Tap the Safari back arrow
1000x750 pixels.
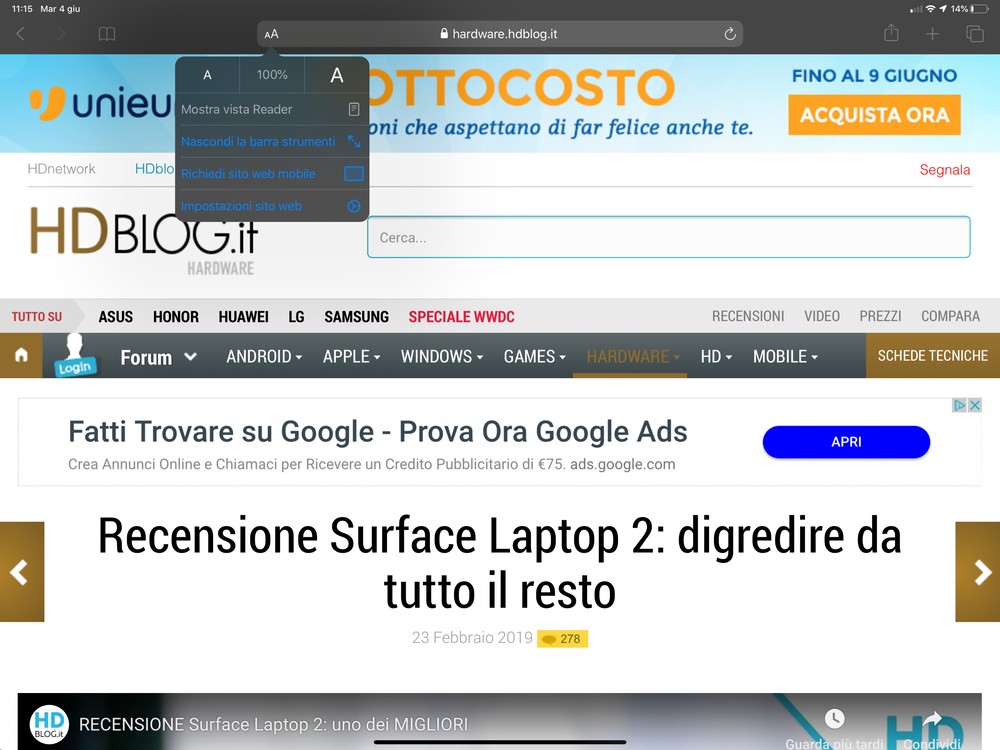pos(20,34)
